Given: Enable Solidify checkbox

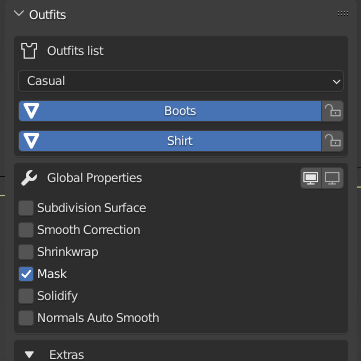Looking at the screenshot, I should pyautogui.click(x=26, y=296).
